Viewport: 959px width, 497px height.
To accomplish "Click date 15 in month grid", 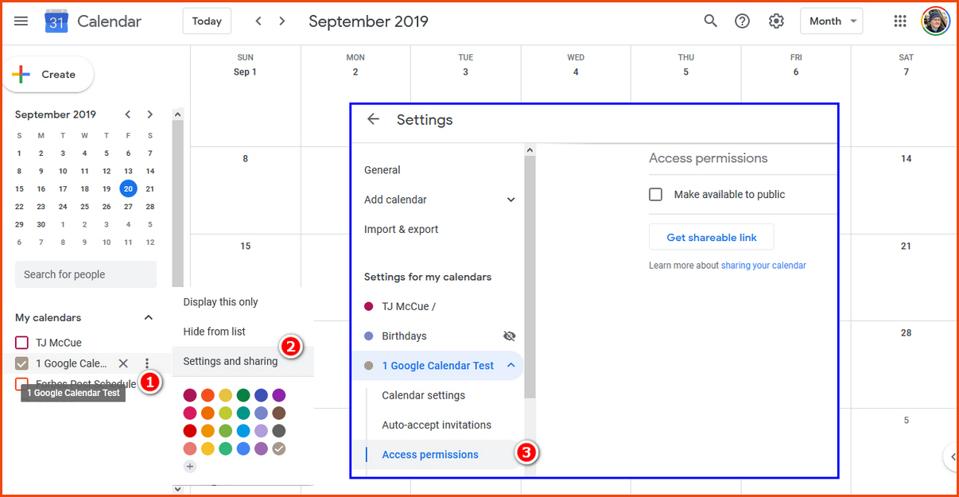I will [245, 246].
